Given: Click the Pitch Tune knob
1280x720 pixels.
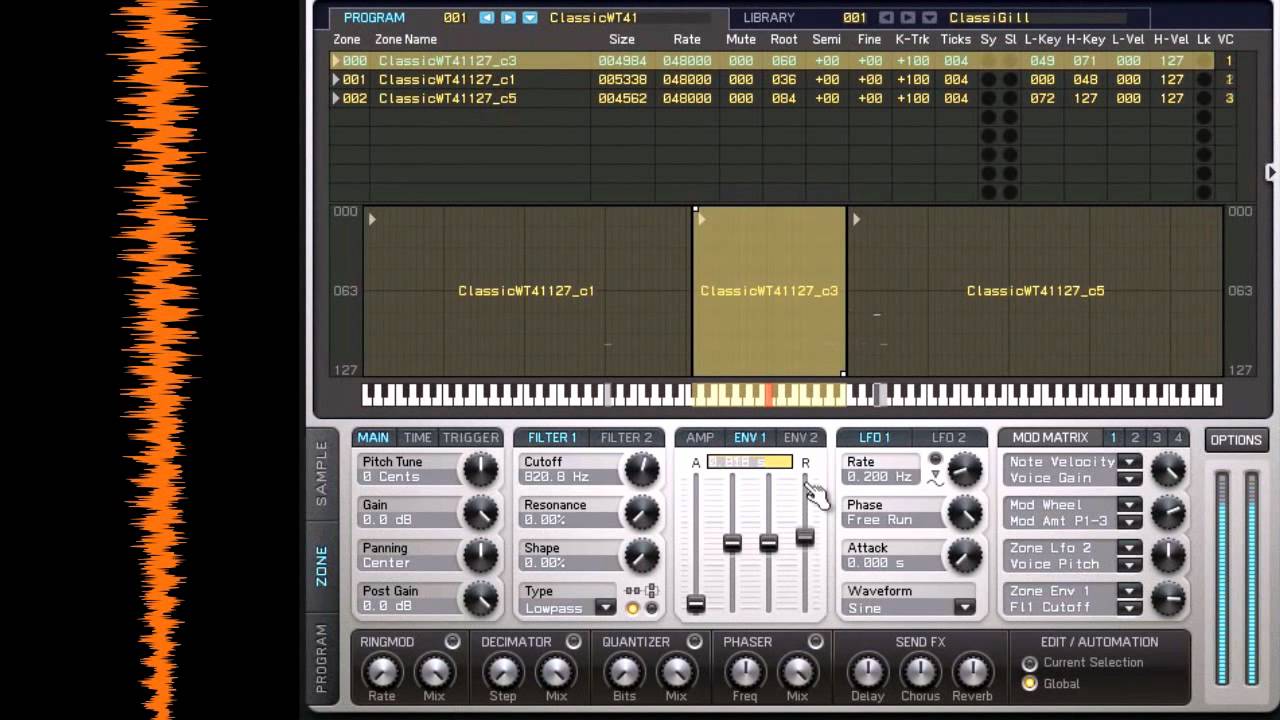Looking at the screenshot, I should click(x=480, y=470).
